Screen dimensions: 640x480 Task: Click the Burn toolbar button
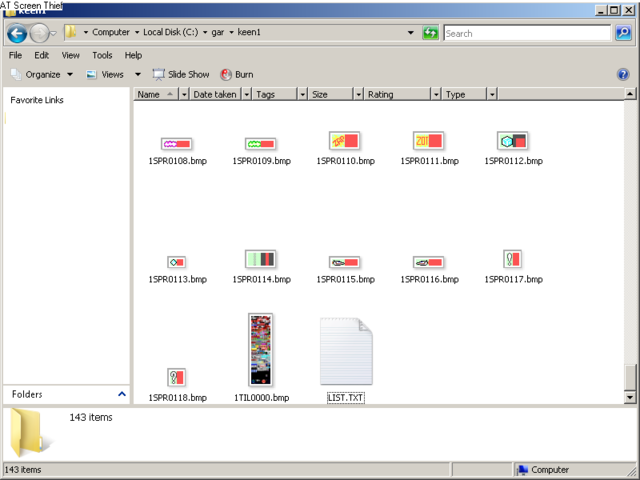click(x=236, y=74)
